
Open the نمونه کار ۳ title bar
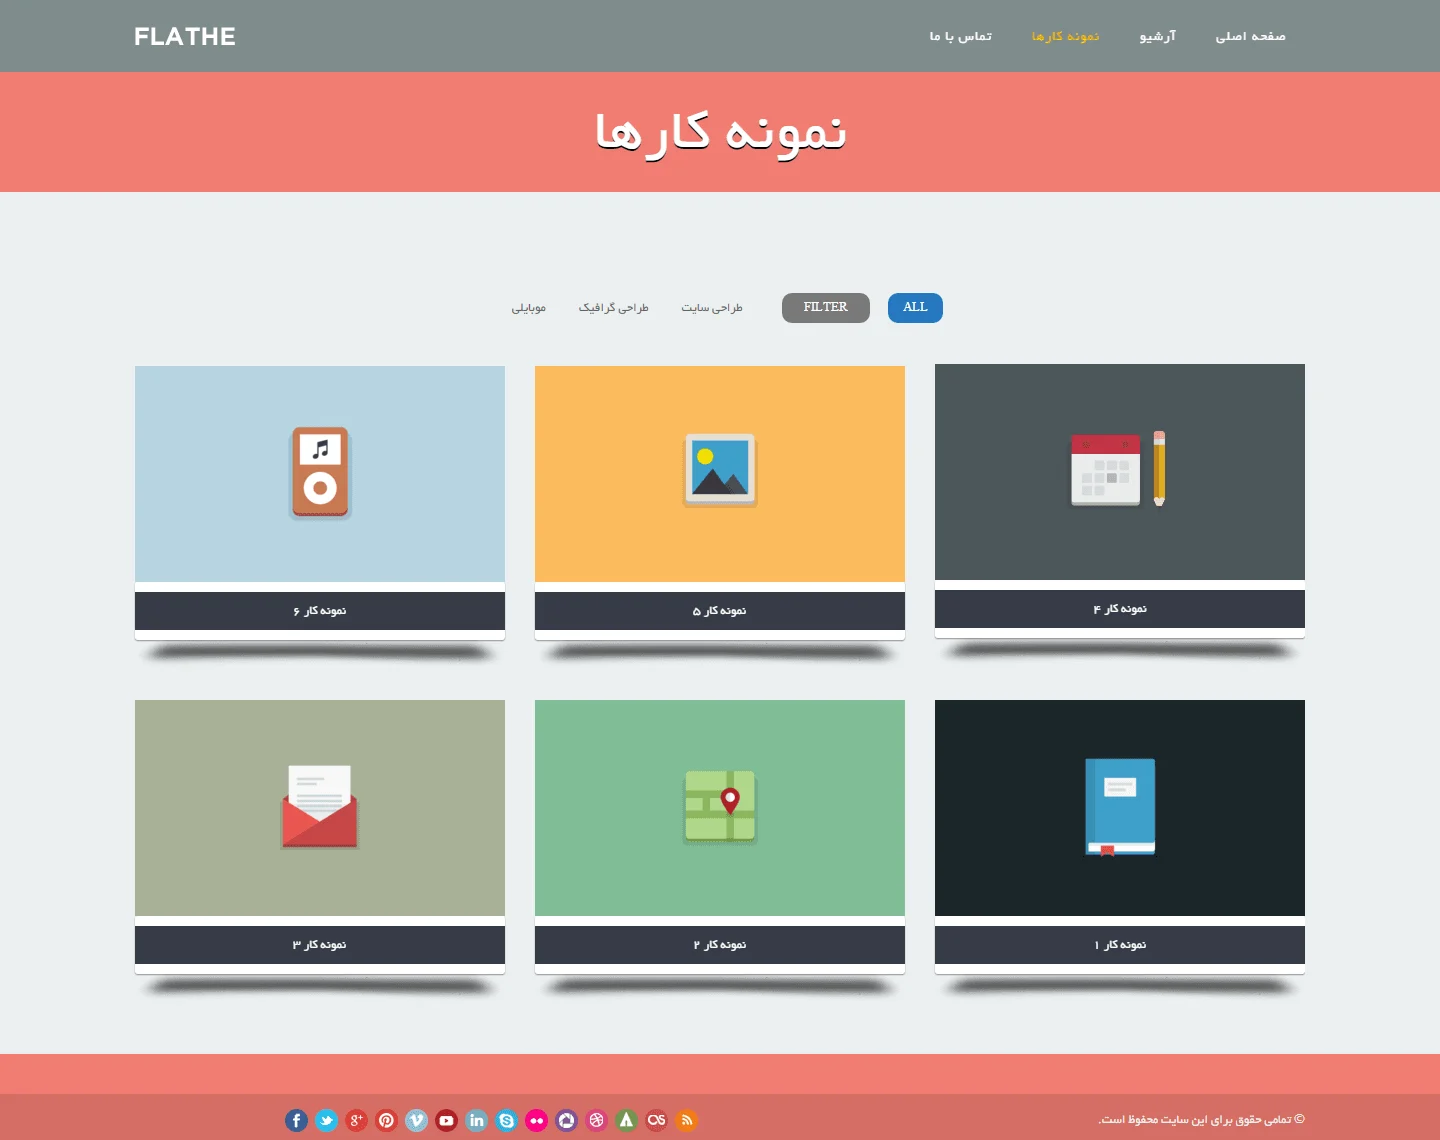pyautogui.click(x=320, y=945)
